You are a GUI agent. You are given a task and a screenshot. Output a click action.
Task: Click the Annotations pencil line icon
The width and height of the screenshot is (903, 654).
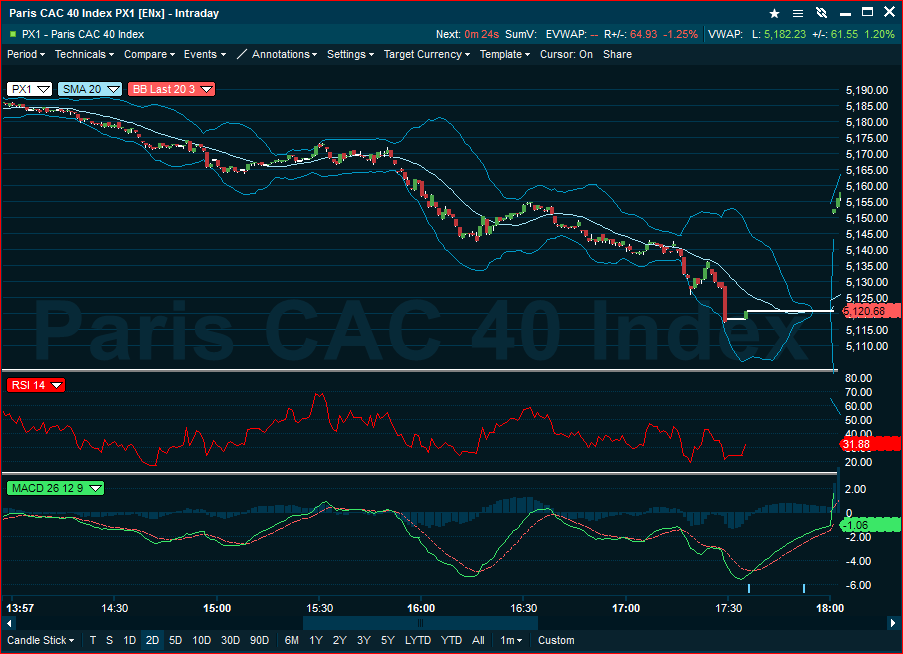tap(242, 54)
